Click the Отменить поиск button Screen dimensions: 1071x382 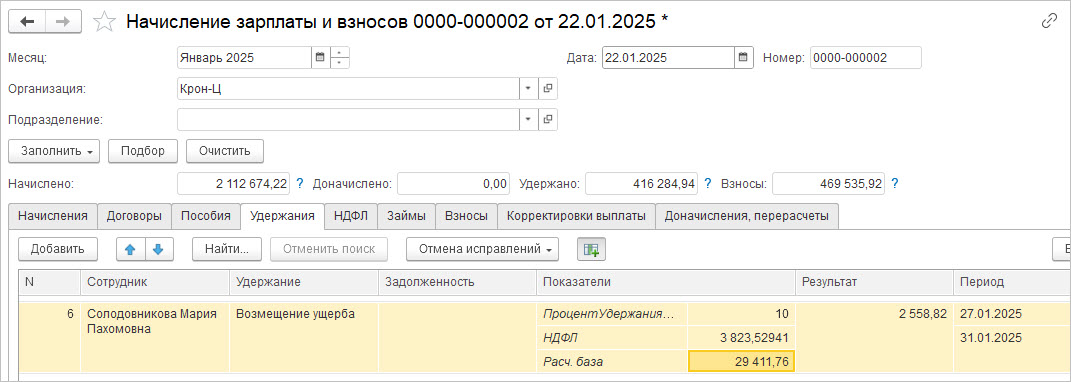(x=329, y=249)
